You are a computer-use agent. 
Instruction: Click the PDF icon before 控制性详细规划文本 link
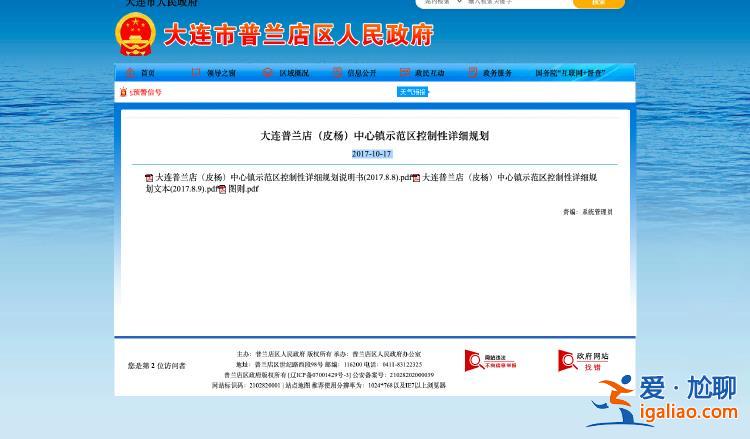(416, 178)
